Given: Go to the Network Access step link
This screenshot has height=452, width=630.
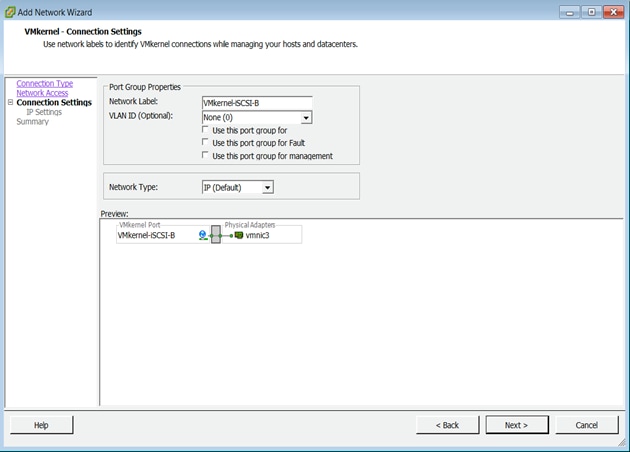Looking at the screenshot, I should click(42, 93).
